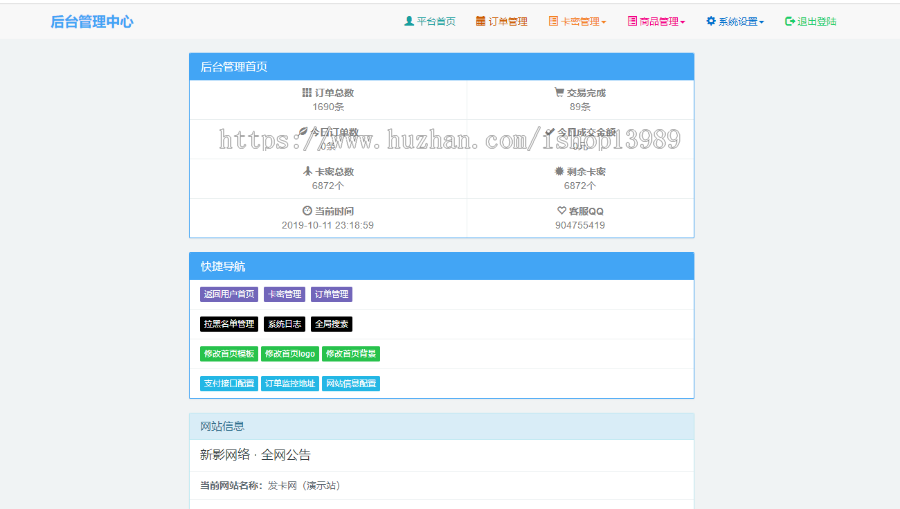The height and width of the screenshot is (509, 900).
Task: Click the 新影网络 · 全网公告 heading
Action: [255, 455]
